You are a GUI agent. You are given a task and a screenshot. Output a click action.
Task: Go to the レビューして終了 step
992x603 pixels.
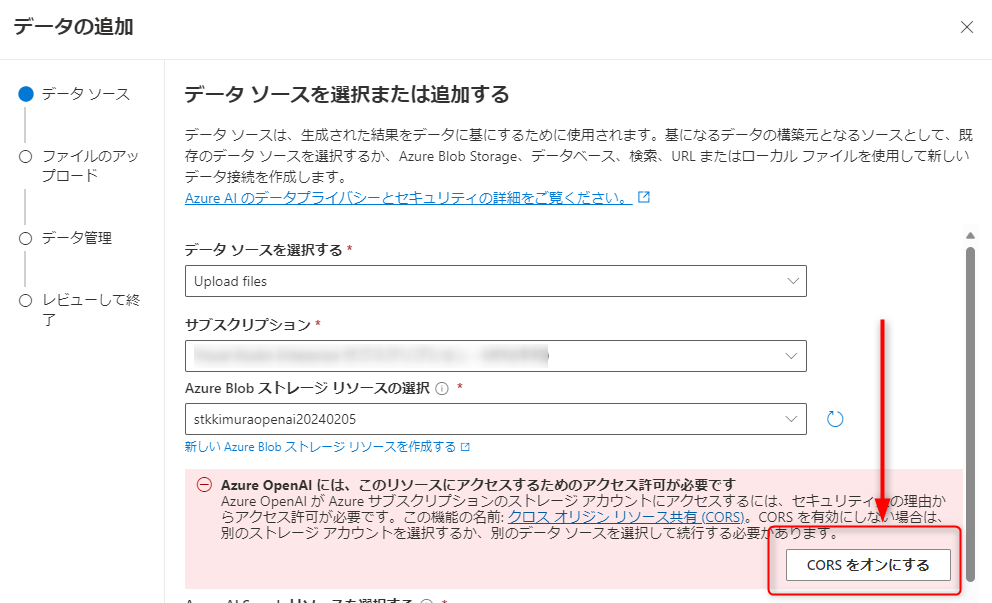(x=80, y=309)
